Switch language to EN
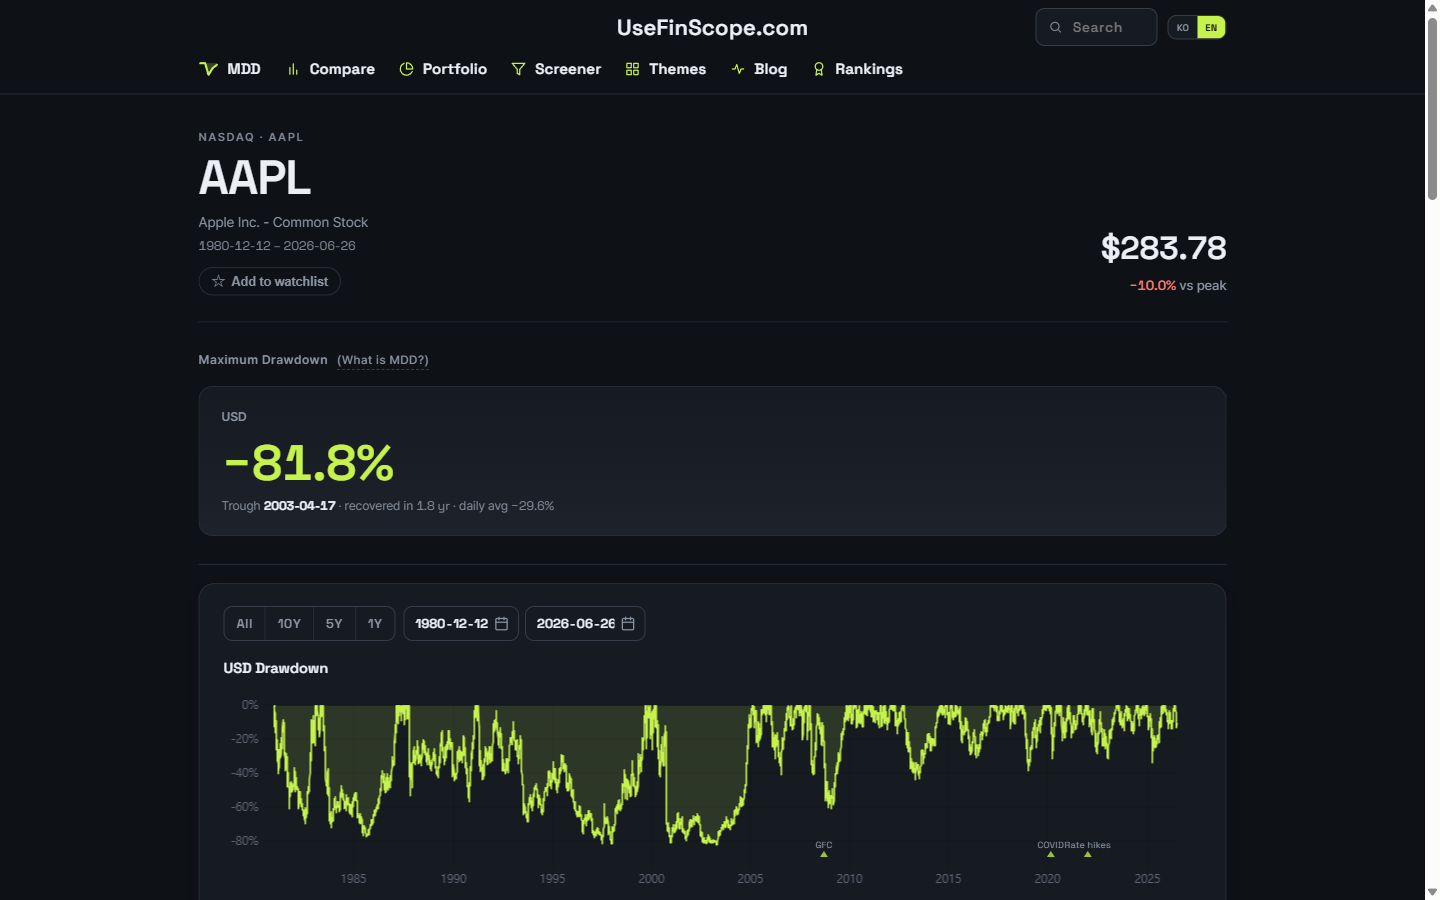This screenshot has width=1440, height=900. (x=1211, y=28)
